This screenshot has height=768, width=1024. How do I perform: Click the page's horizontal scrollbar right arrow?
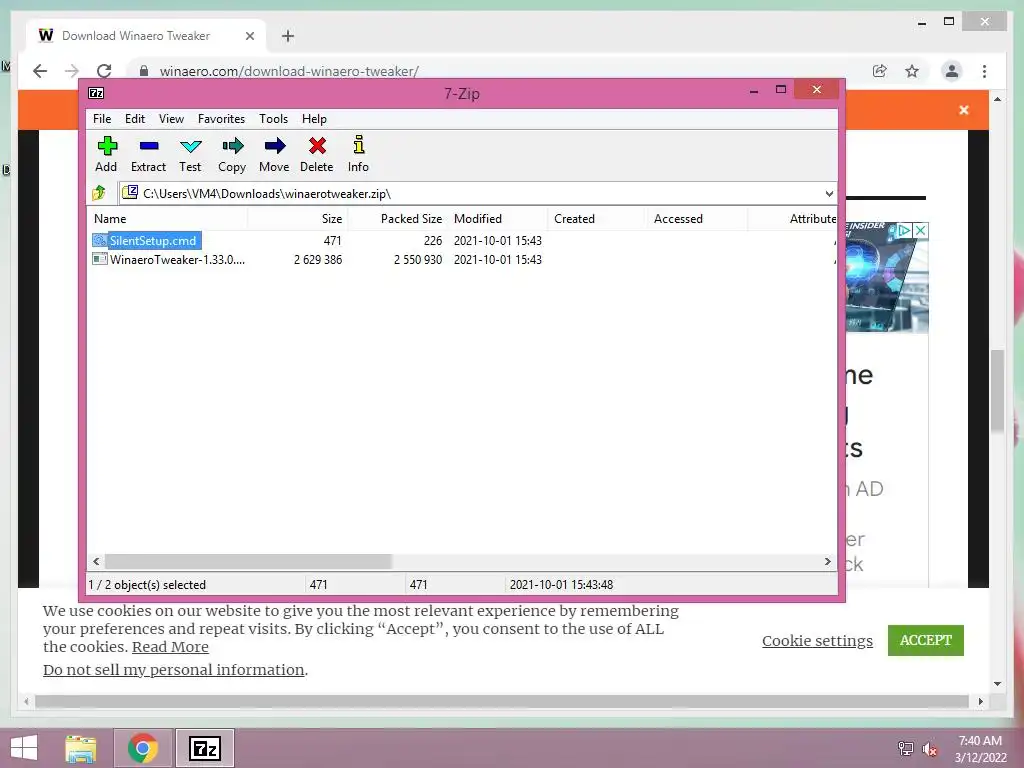coord(980,701)
